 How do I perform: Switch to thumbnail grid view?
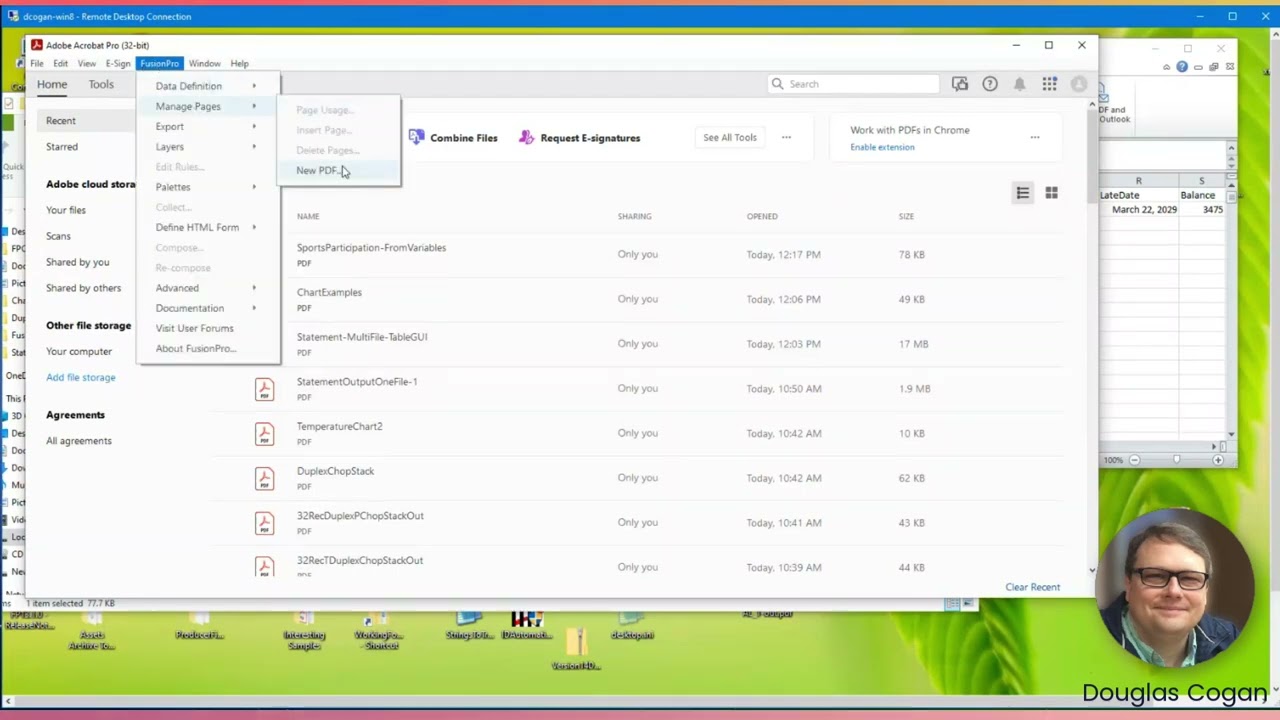pyautogui.click(x=1051, y=193)
